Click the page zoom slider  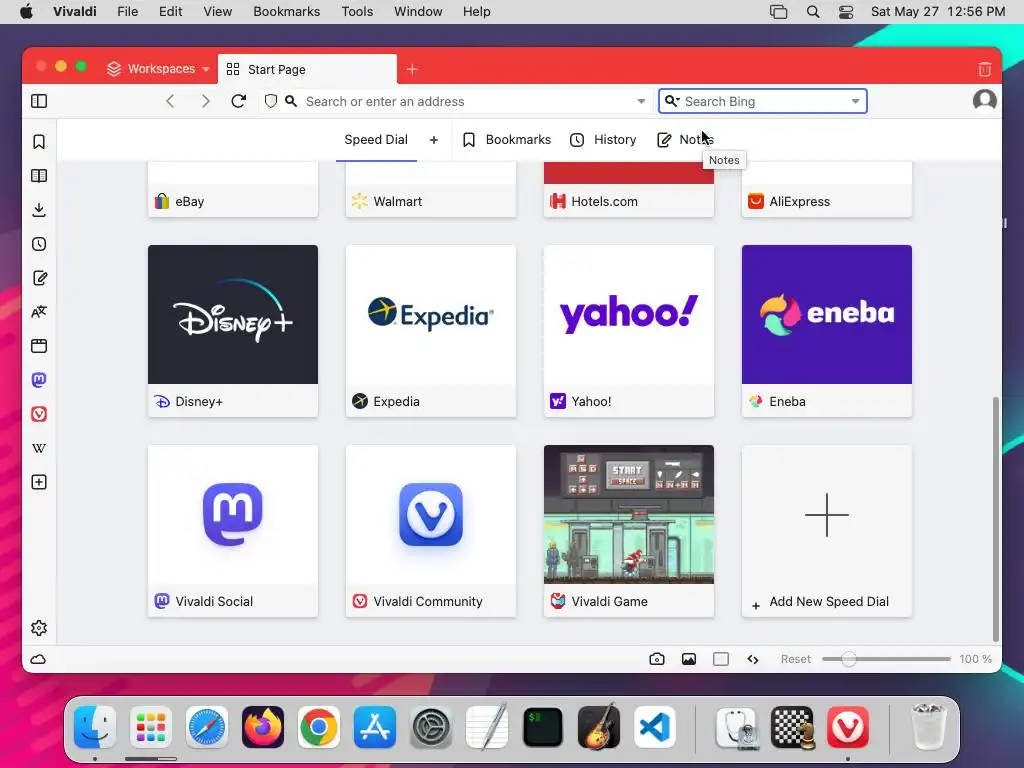886,659
